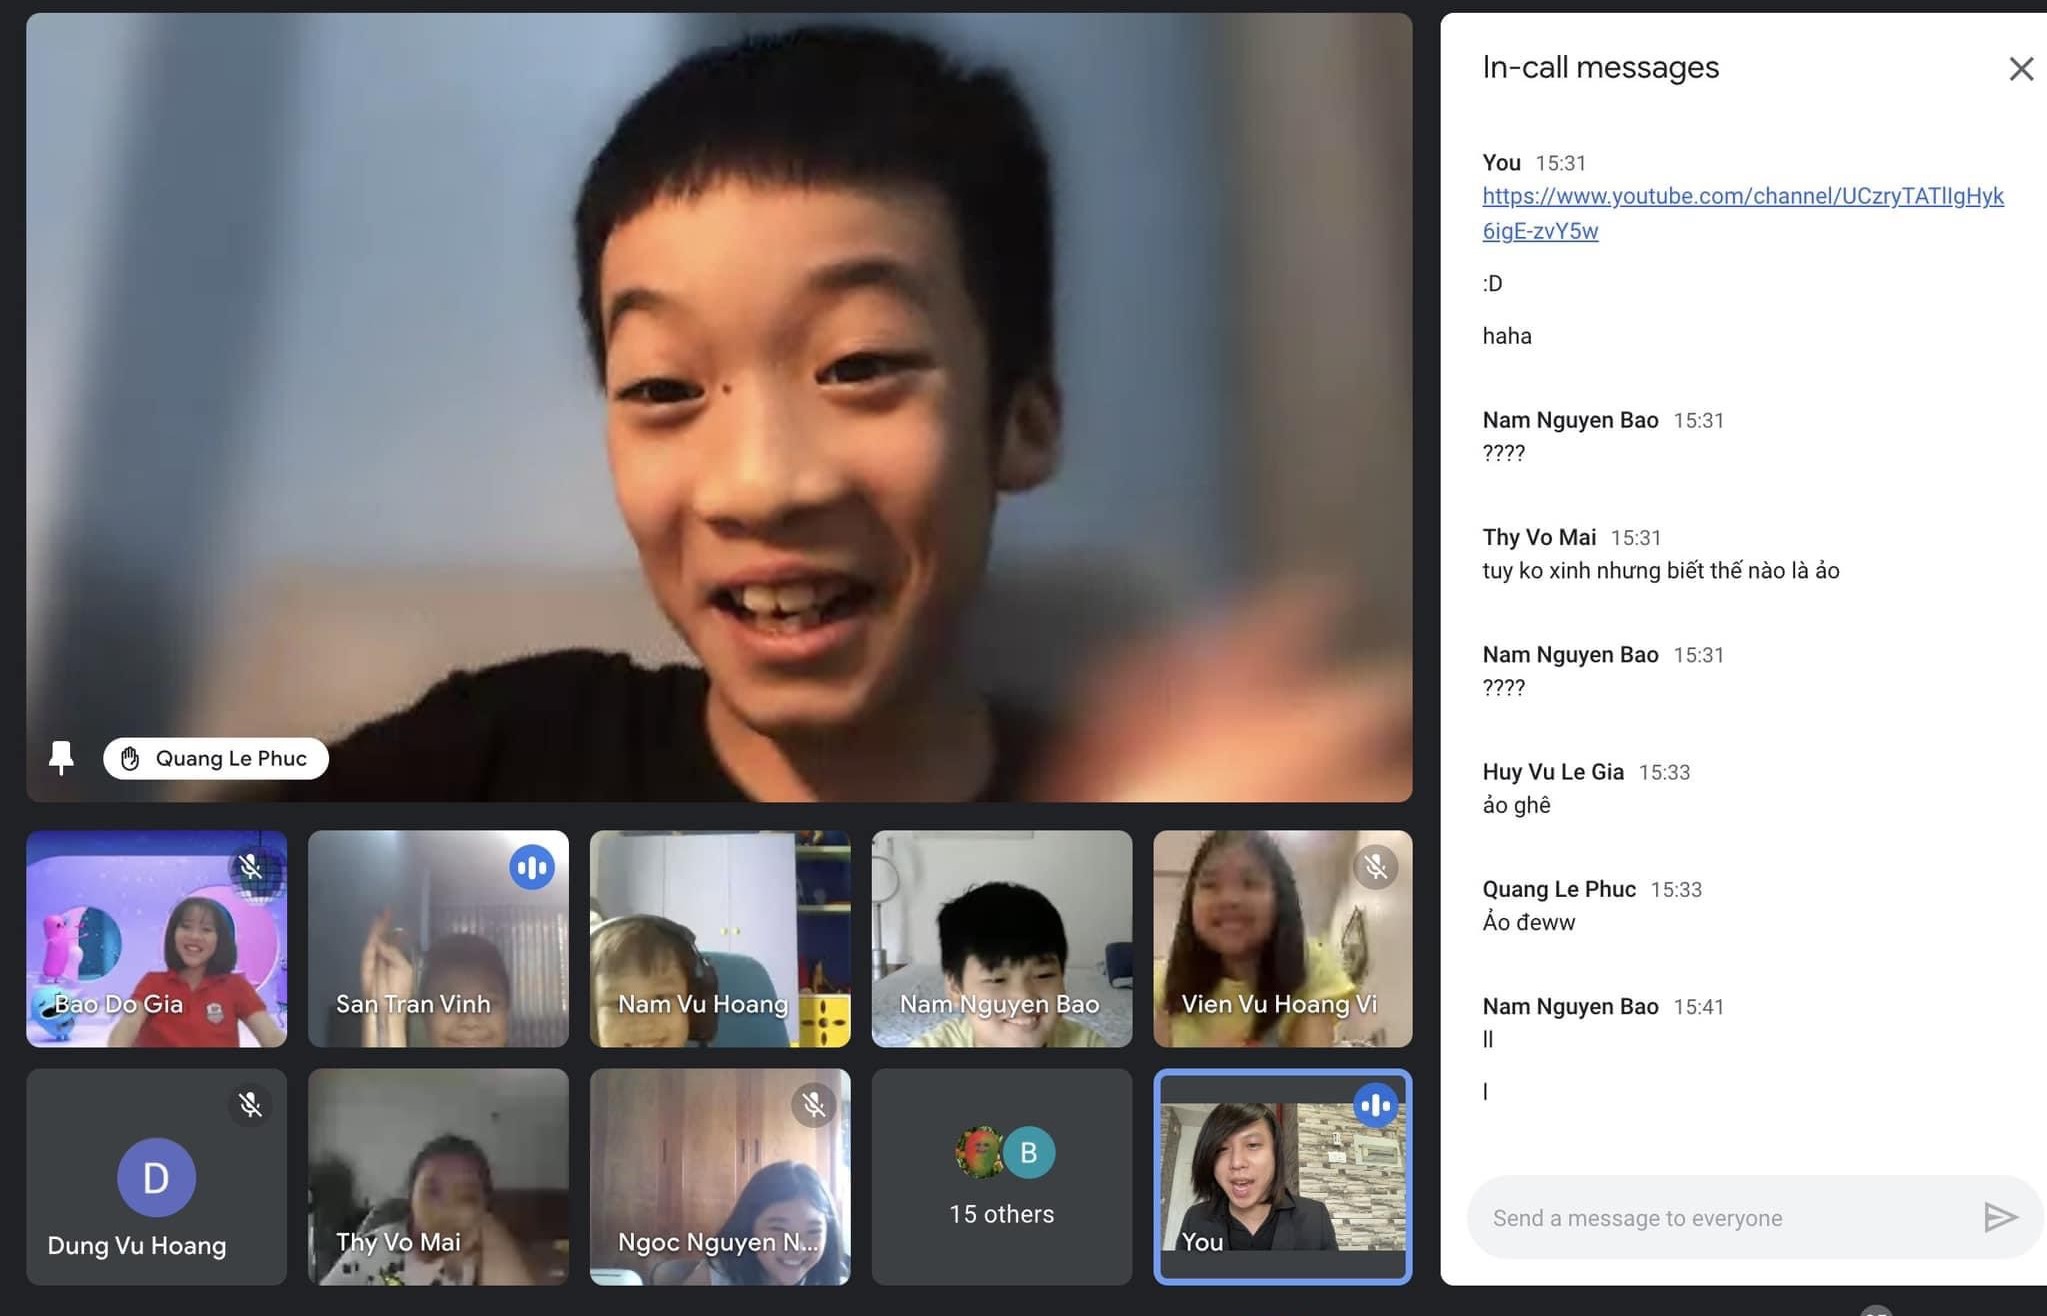Click audio indicator on your own tile
The height and width of the screenshot is (1316, 2047).
pyautogui.click(x=1376, y=1105)
